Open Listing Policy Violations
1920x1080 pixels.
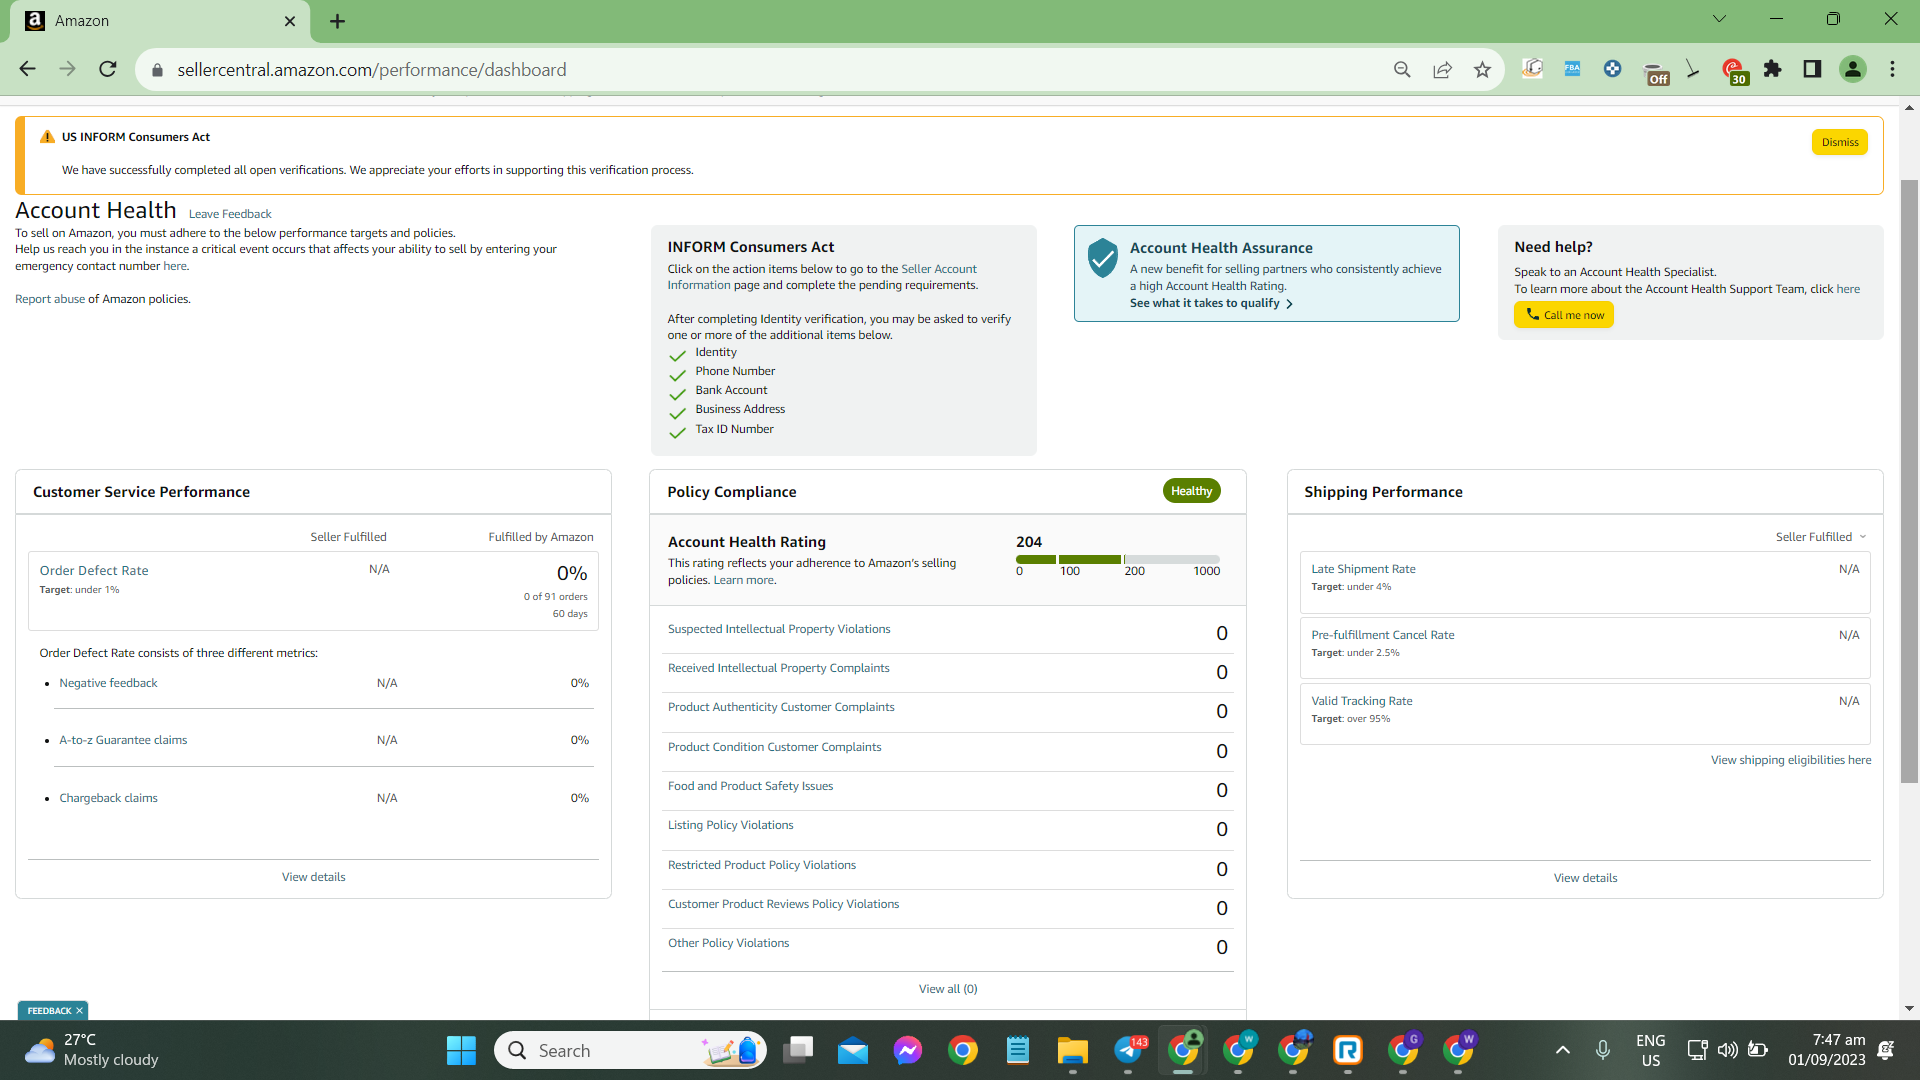pyautogui.click(x=730, y=825)
